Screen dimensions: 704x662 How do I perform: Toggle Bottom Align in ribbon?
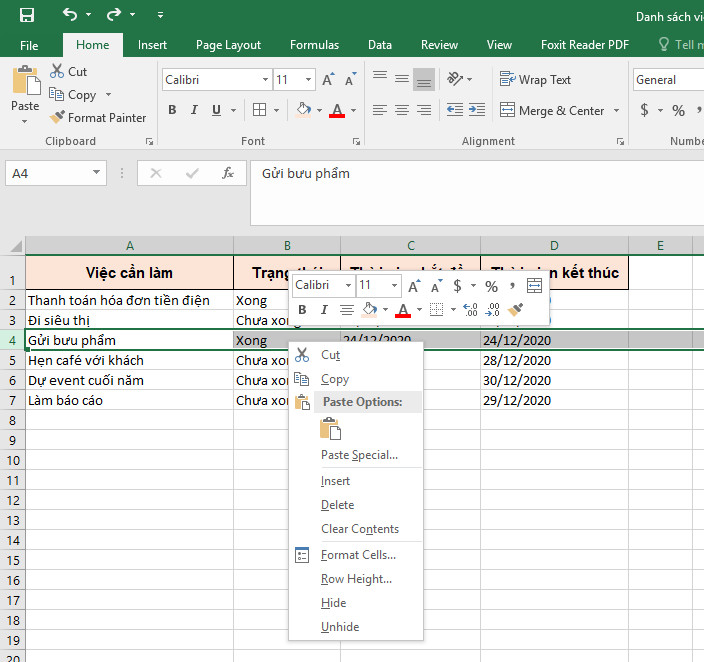424,79
